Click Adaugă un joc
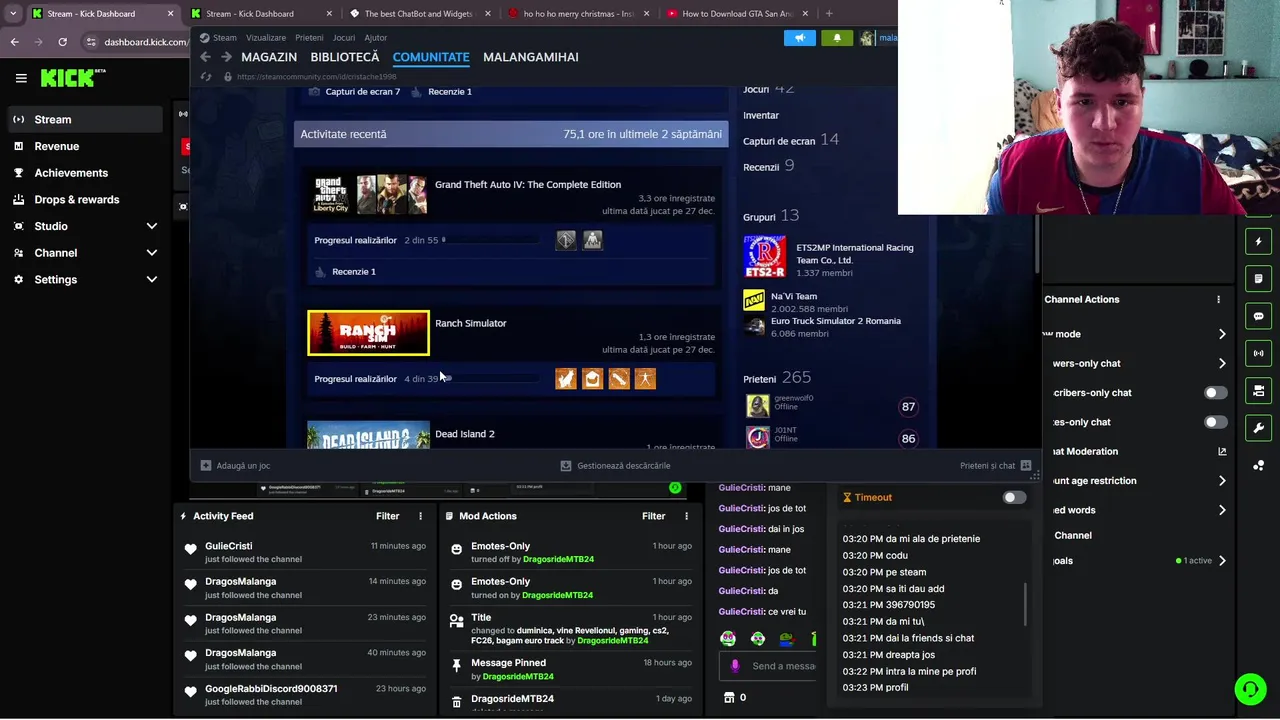 click(235, 465)
